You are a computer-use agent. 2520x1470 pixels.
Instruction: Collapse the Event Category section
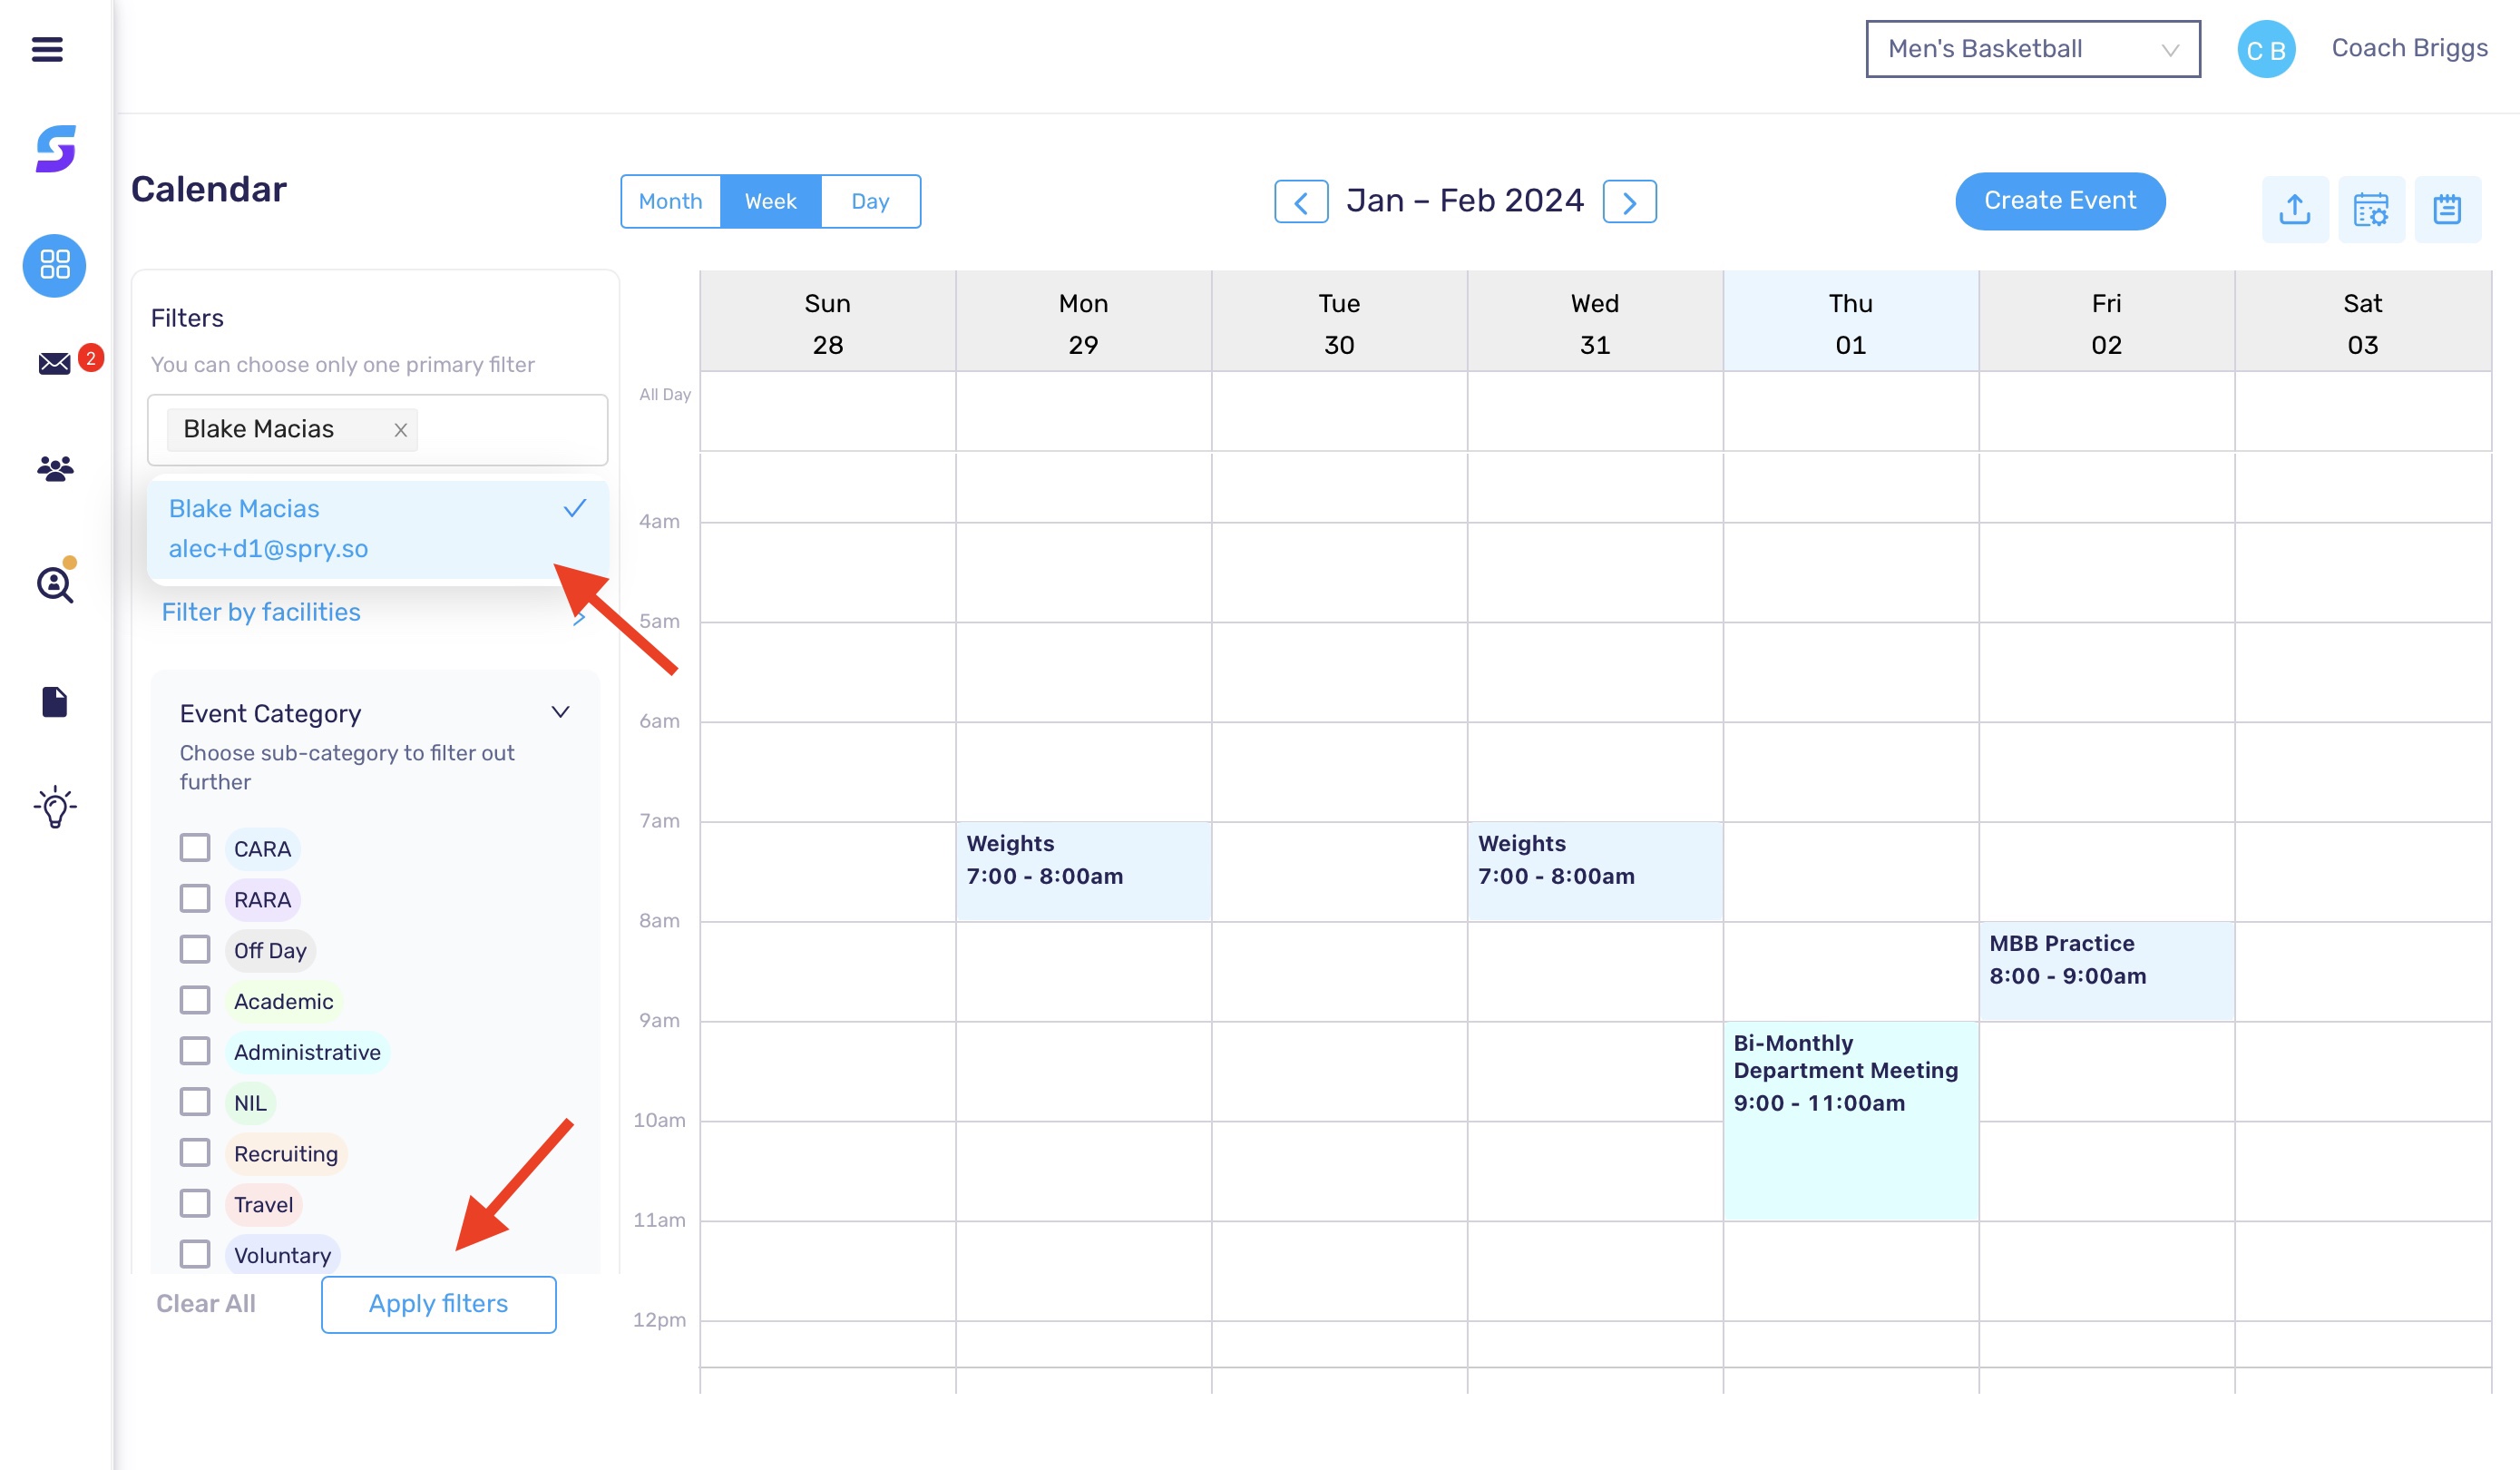561,711
